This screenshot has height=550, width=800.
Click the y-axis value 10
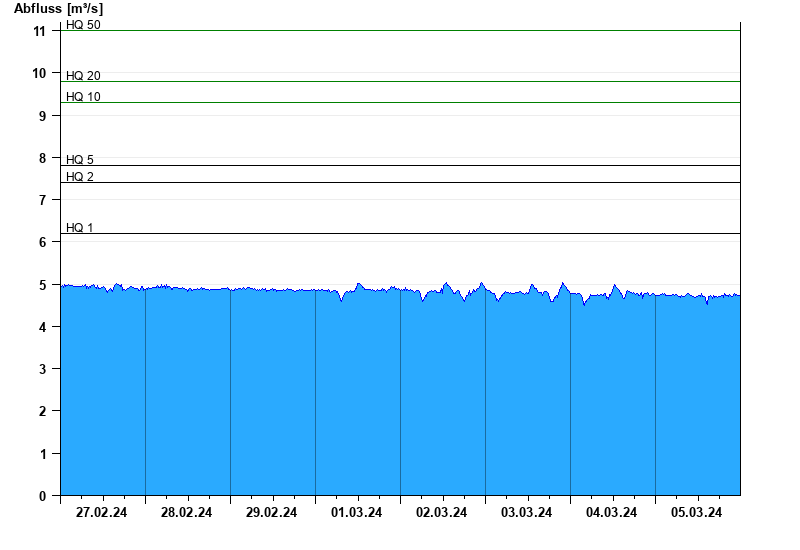click(39, 73)
